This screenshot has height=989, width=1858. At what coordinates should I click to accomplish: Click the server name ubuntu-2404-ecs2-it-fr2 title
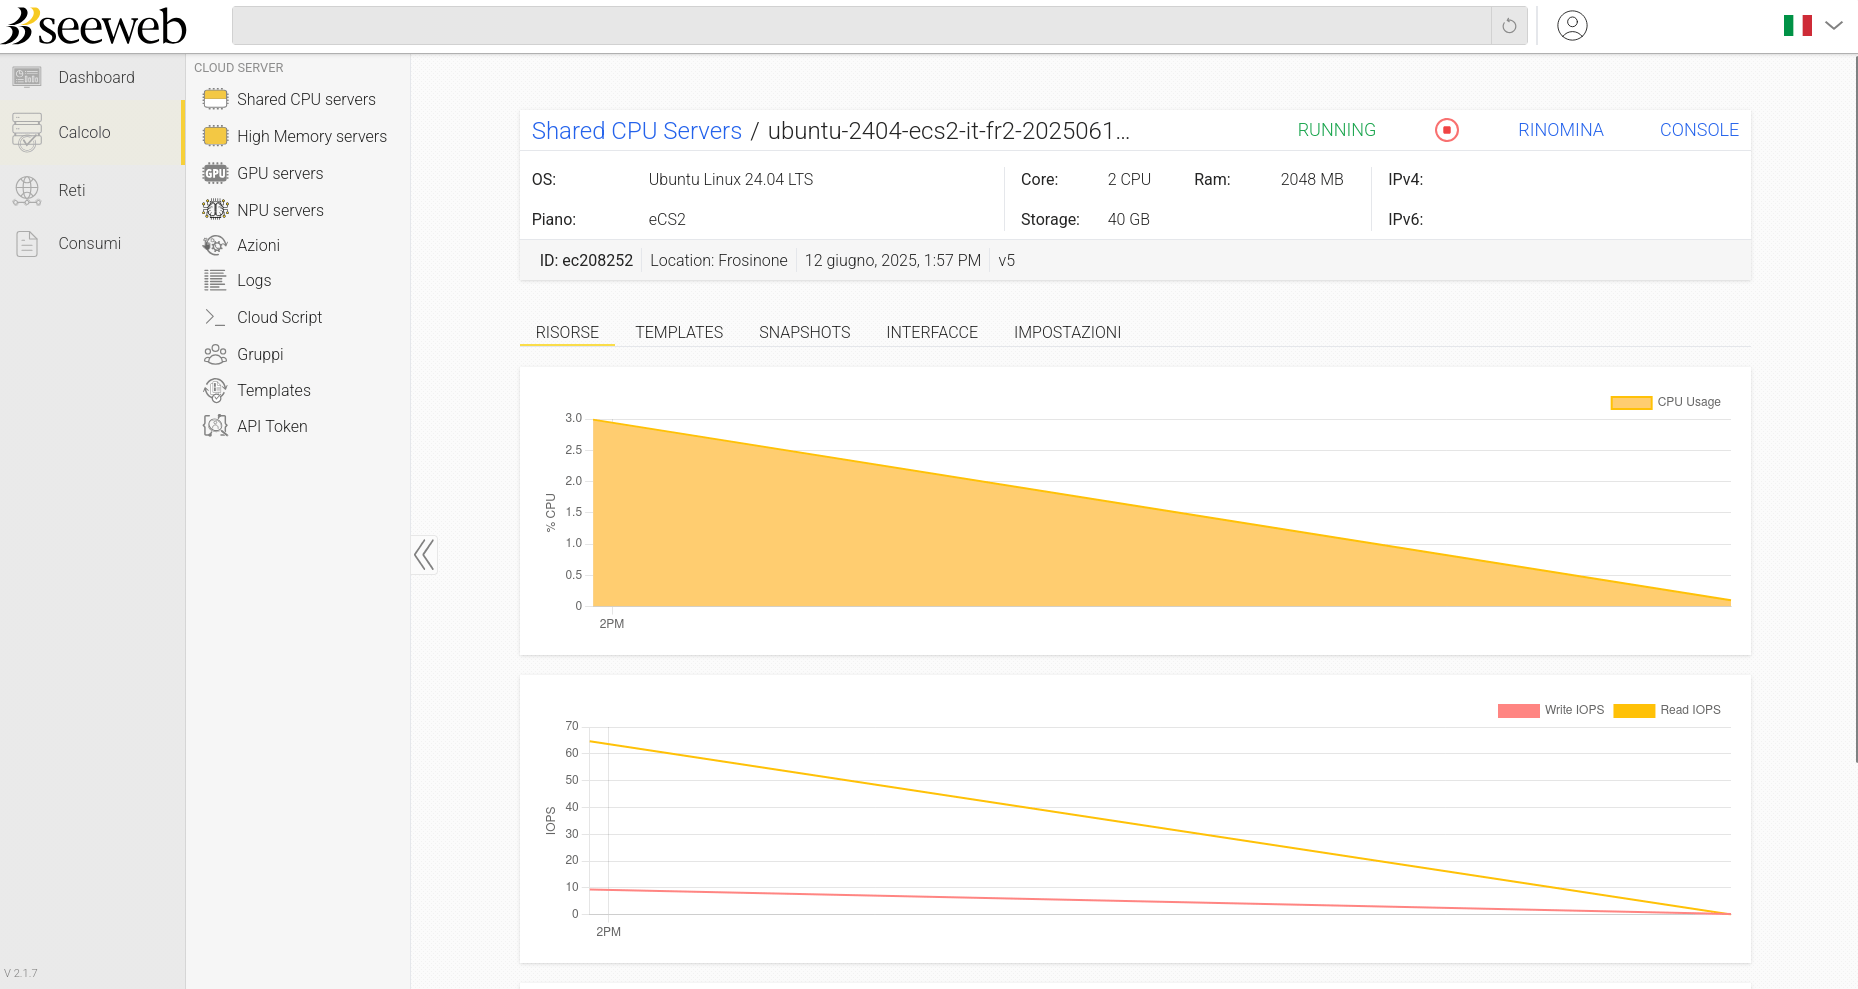[949, 131]
